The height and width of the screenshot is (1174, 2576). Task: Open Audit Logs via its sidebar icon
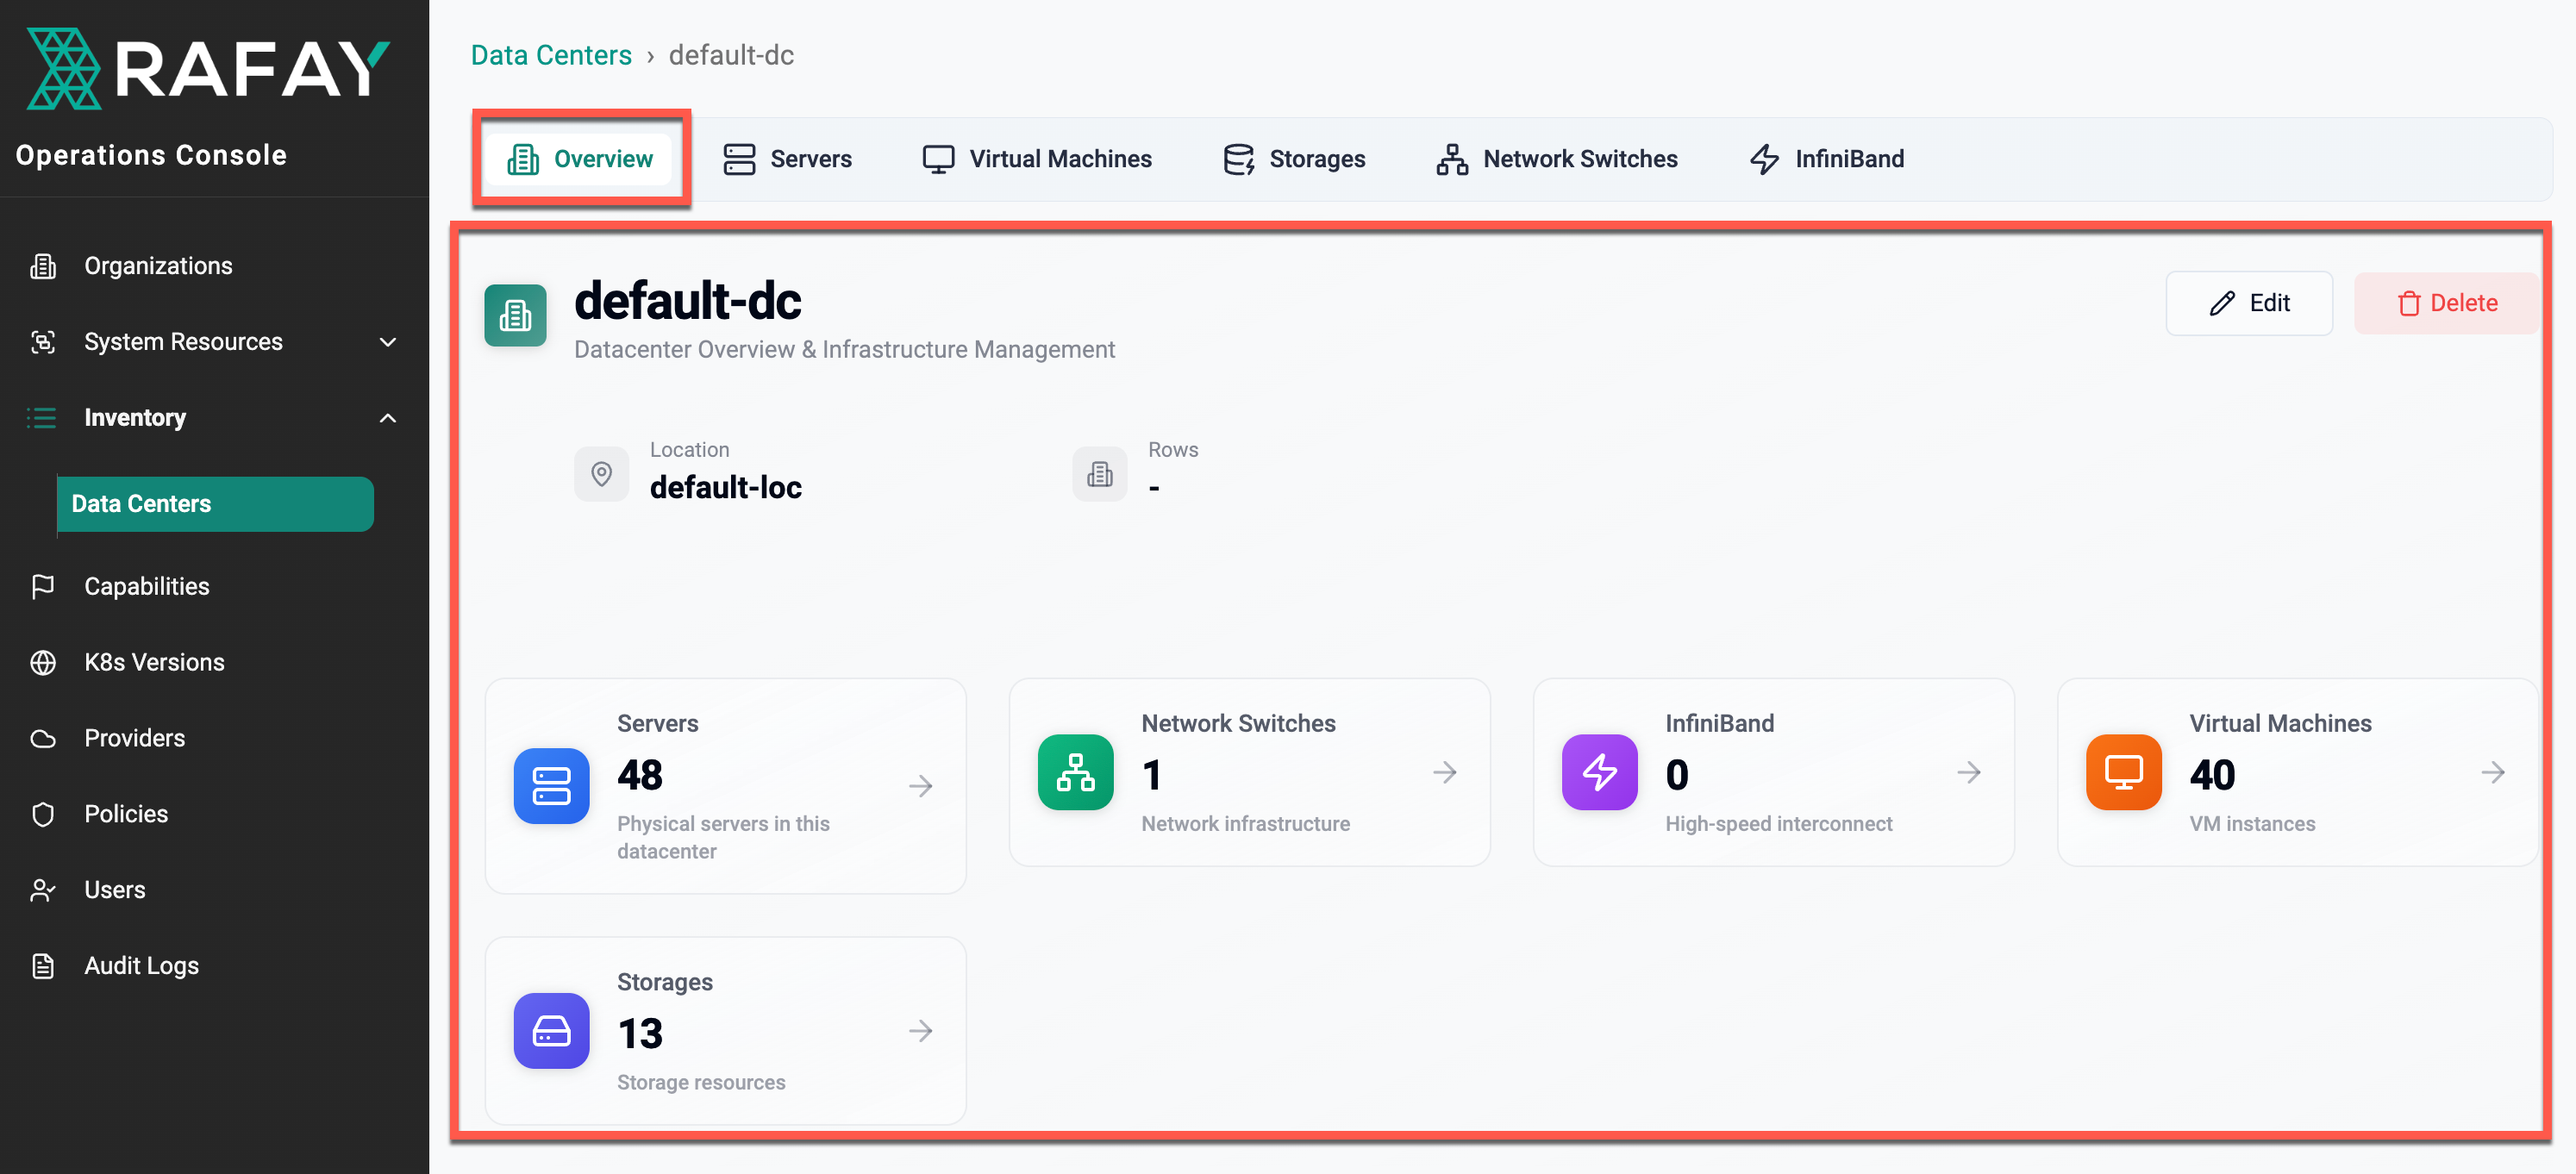[43, 965]
